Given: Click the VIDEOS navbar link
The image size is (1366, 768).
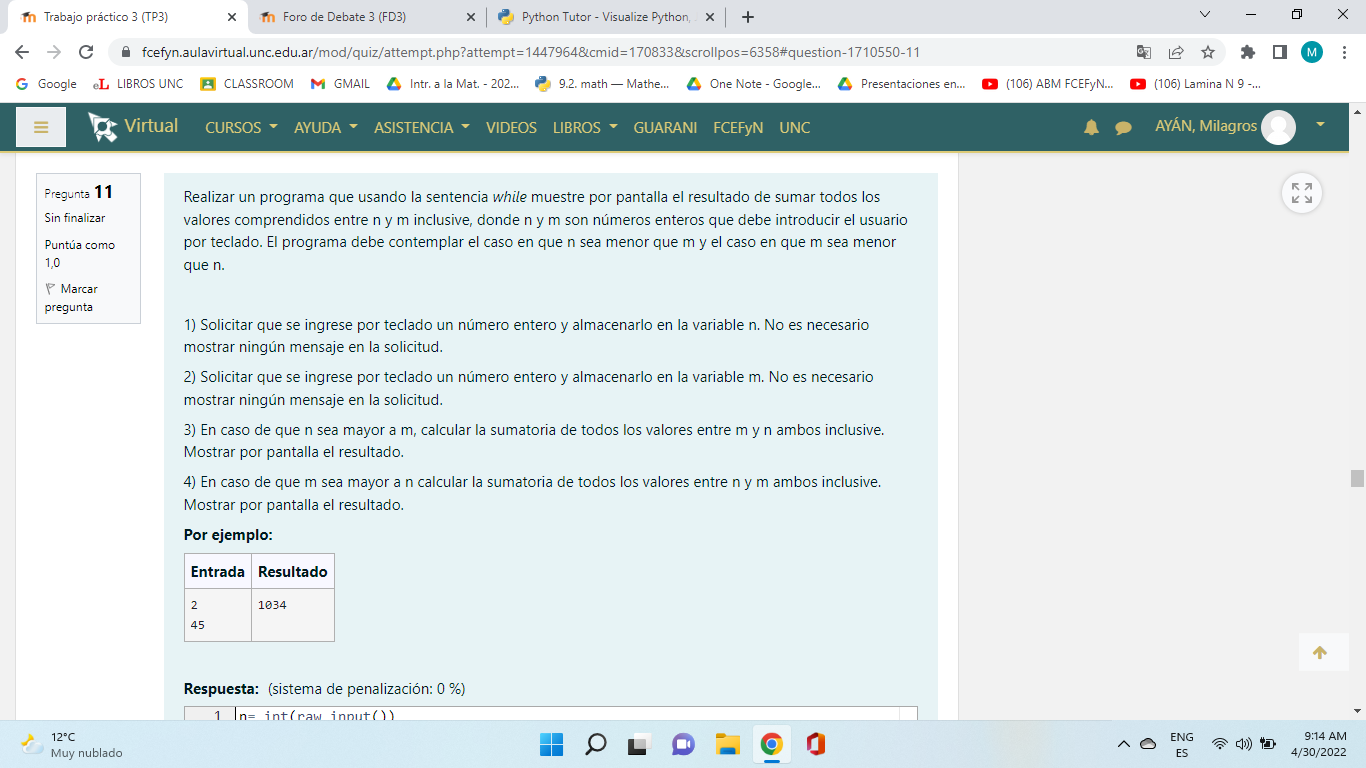Looking at the screenshot, I should tap(511, 127).
